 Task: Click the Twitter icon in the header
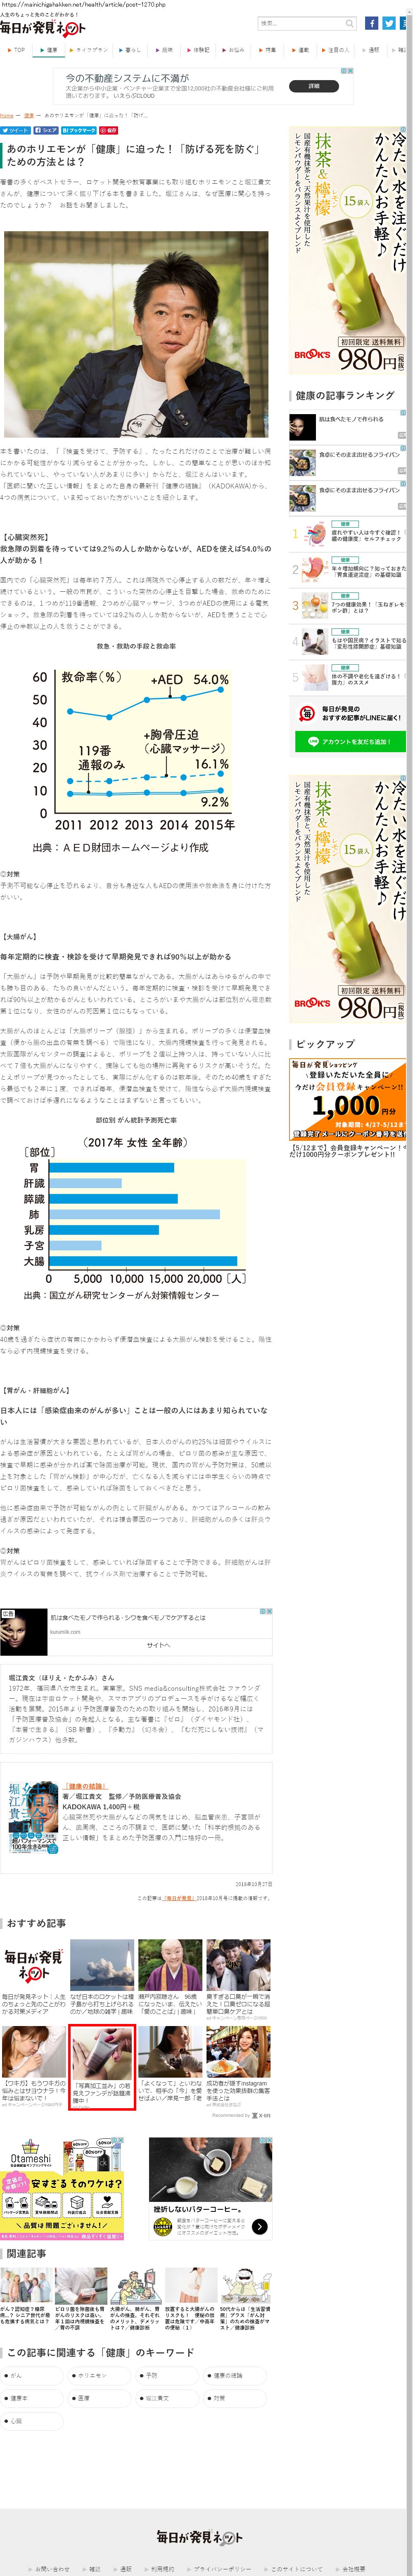(x=389, y=23)
